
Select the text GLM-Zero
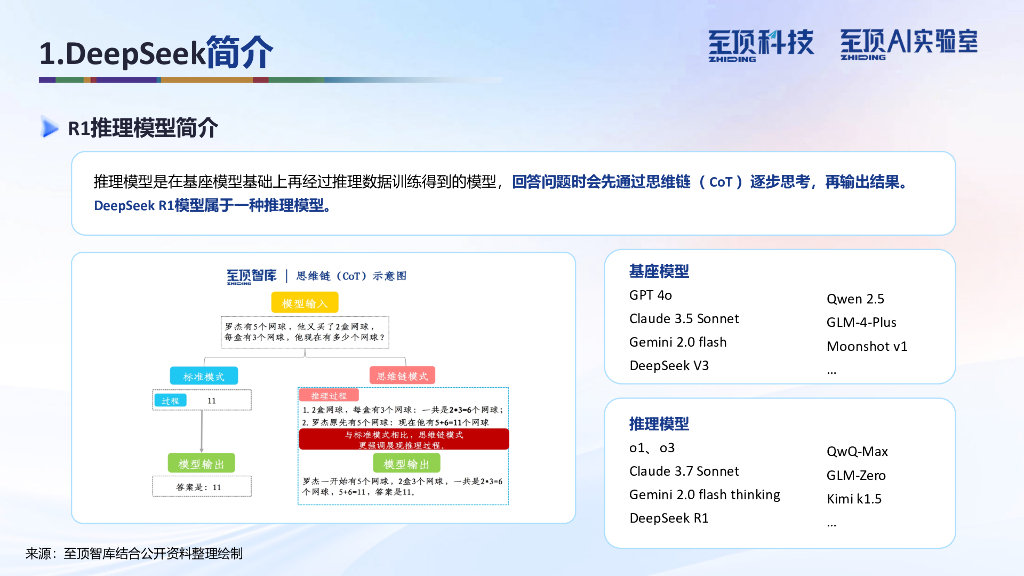(x=856, y=475)
